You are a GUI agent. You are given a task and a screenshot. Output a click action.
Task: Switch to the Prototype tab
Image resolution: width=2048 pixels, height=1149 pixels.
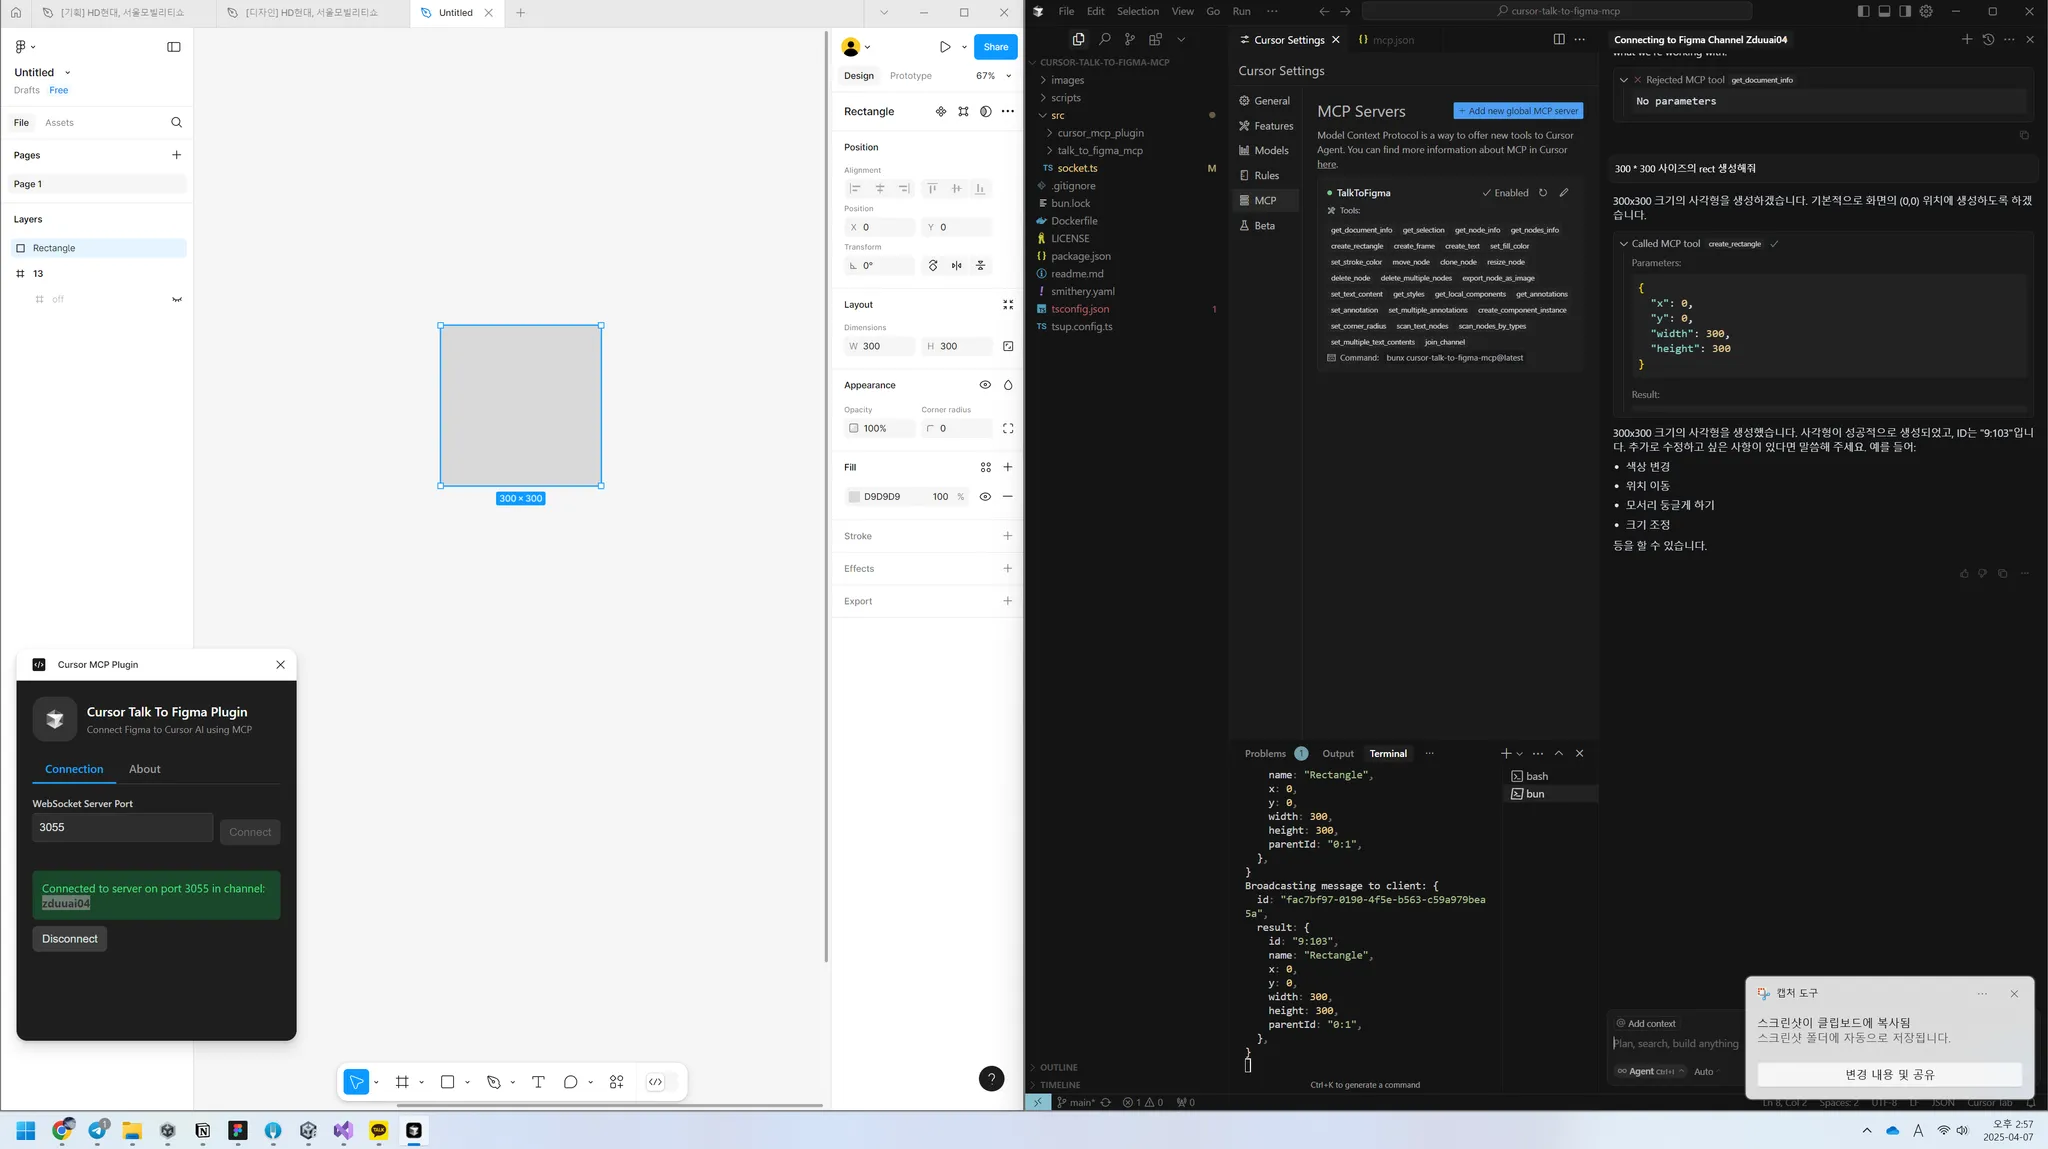pos(910,76)
